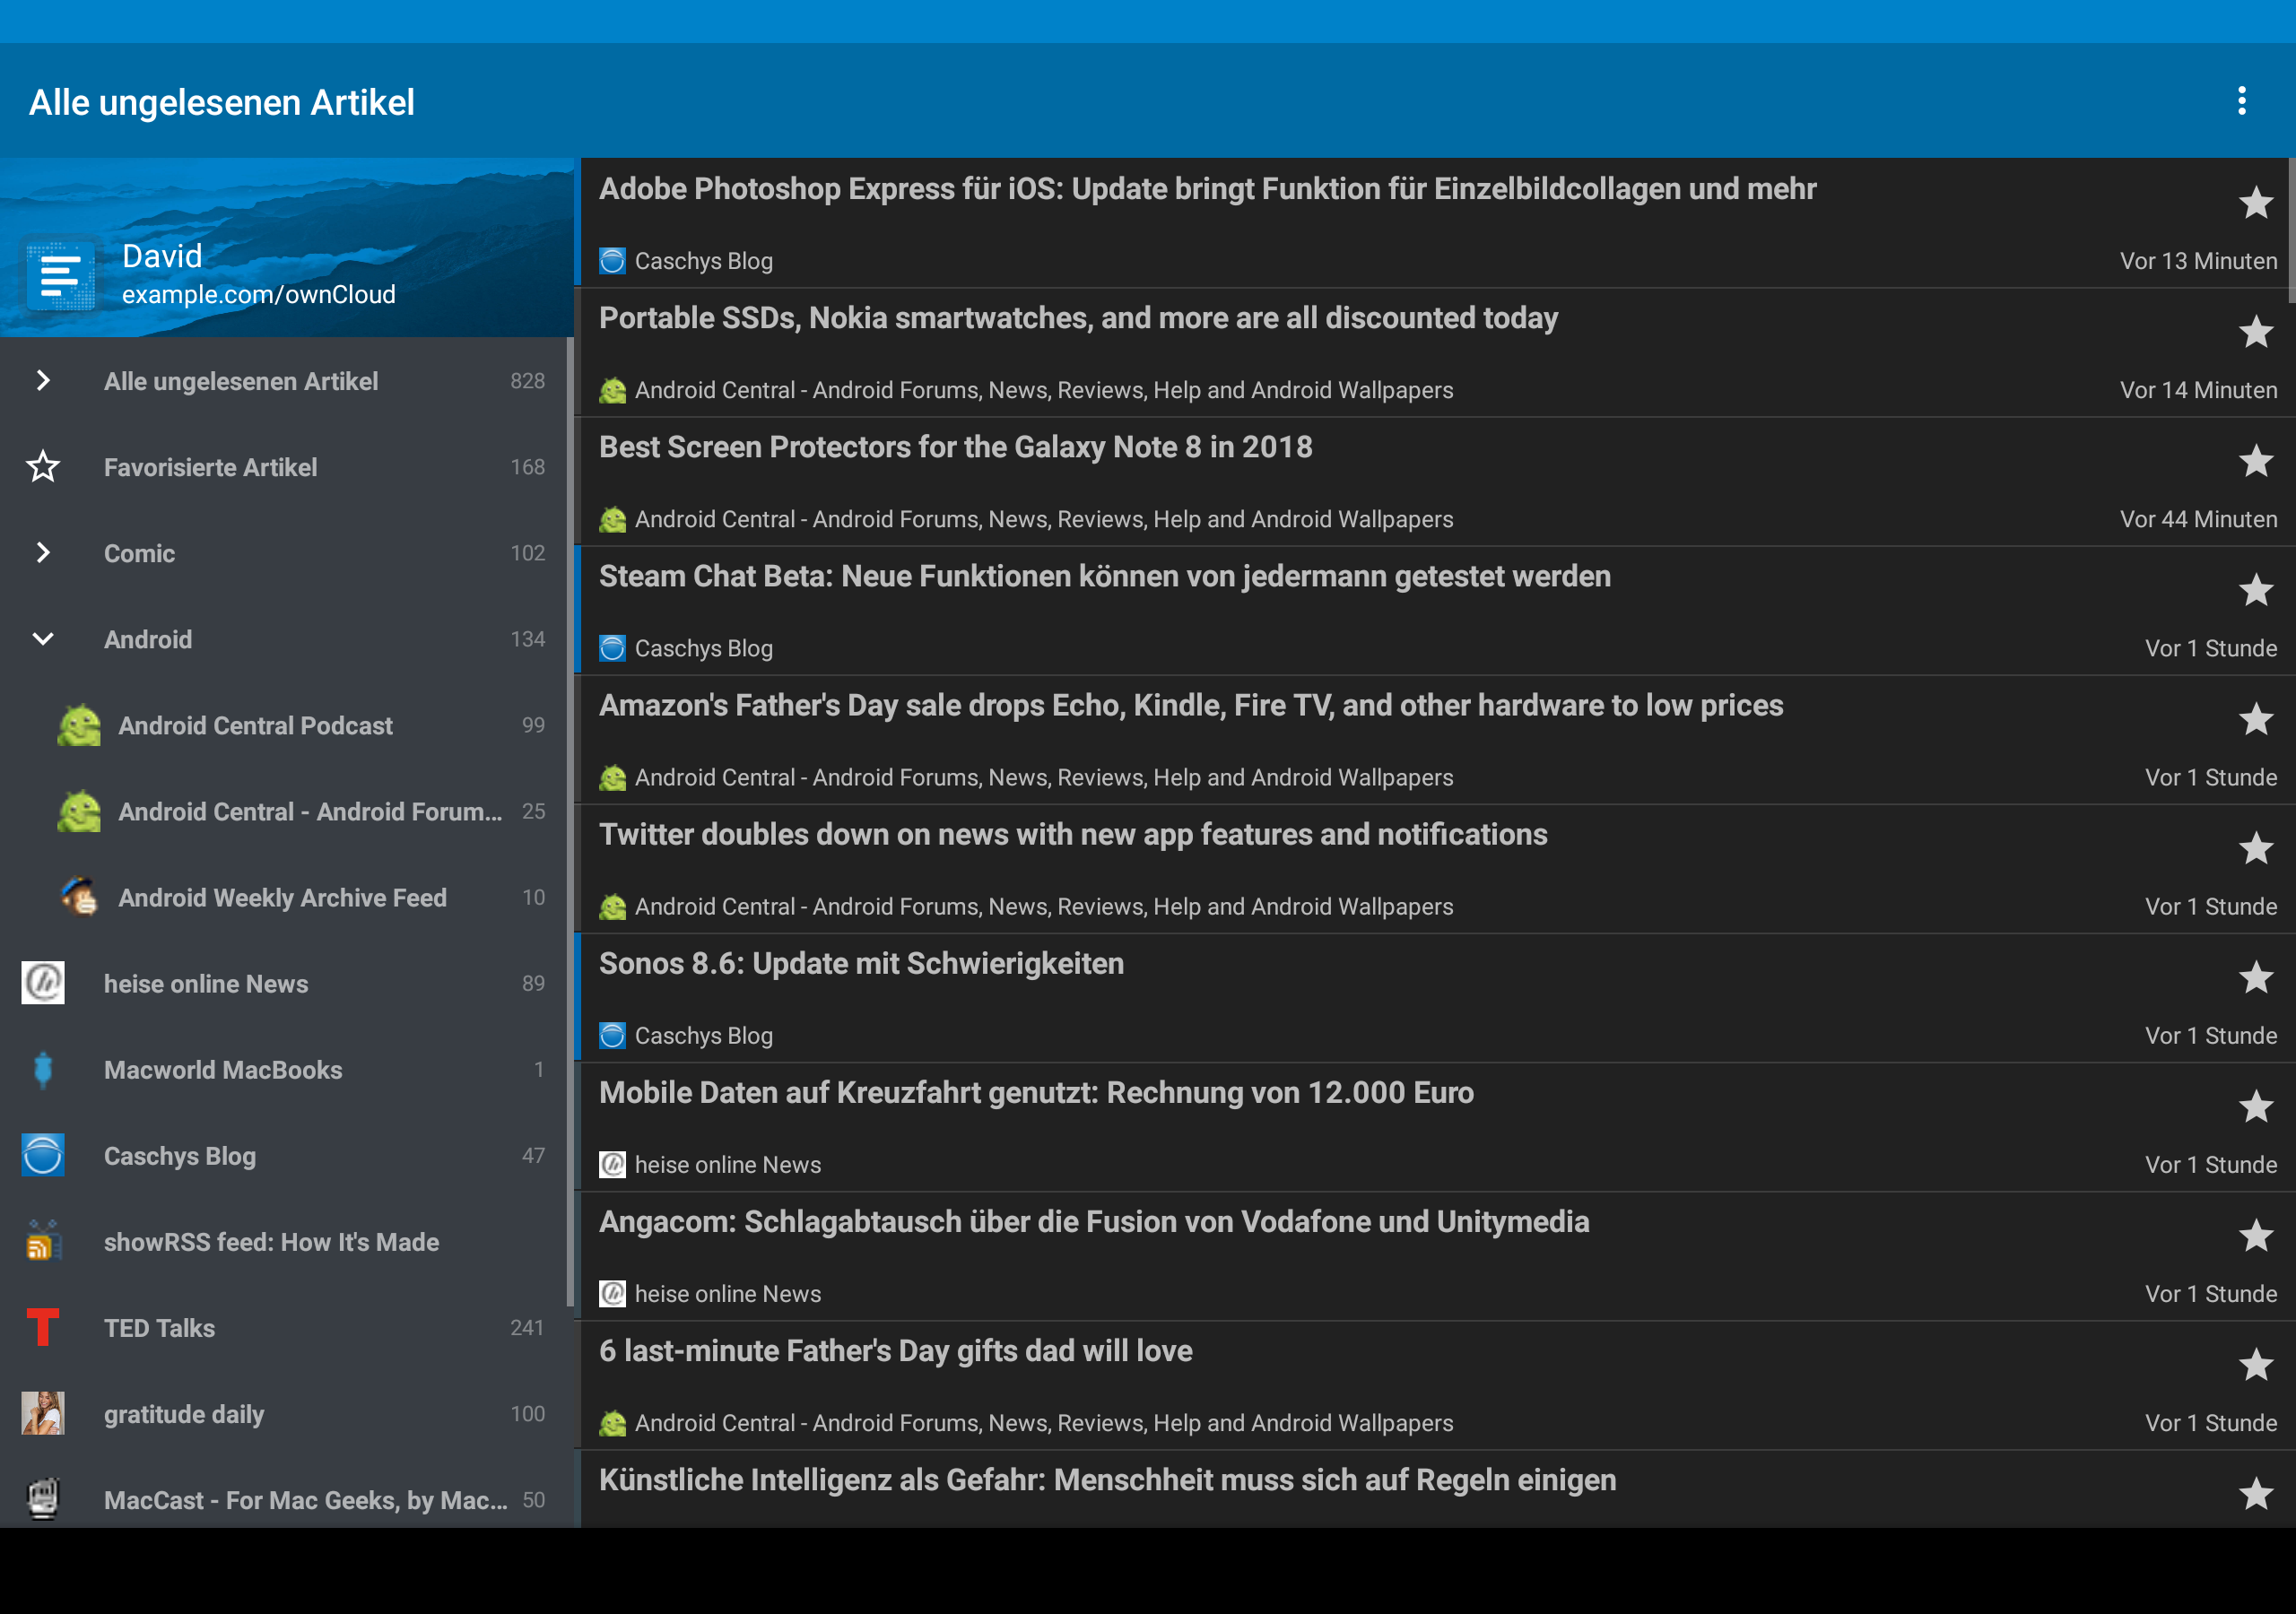
Task: Click the sidebar vertical scrollbar
Action: point(570,820)
